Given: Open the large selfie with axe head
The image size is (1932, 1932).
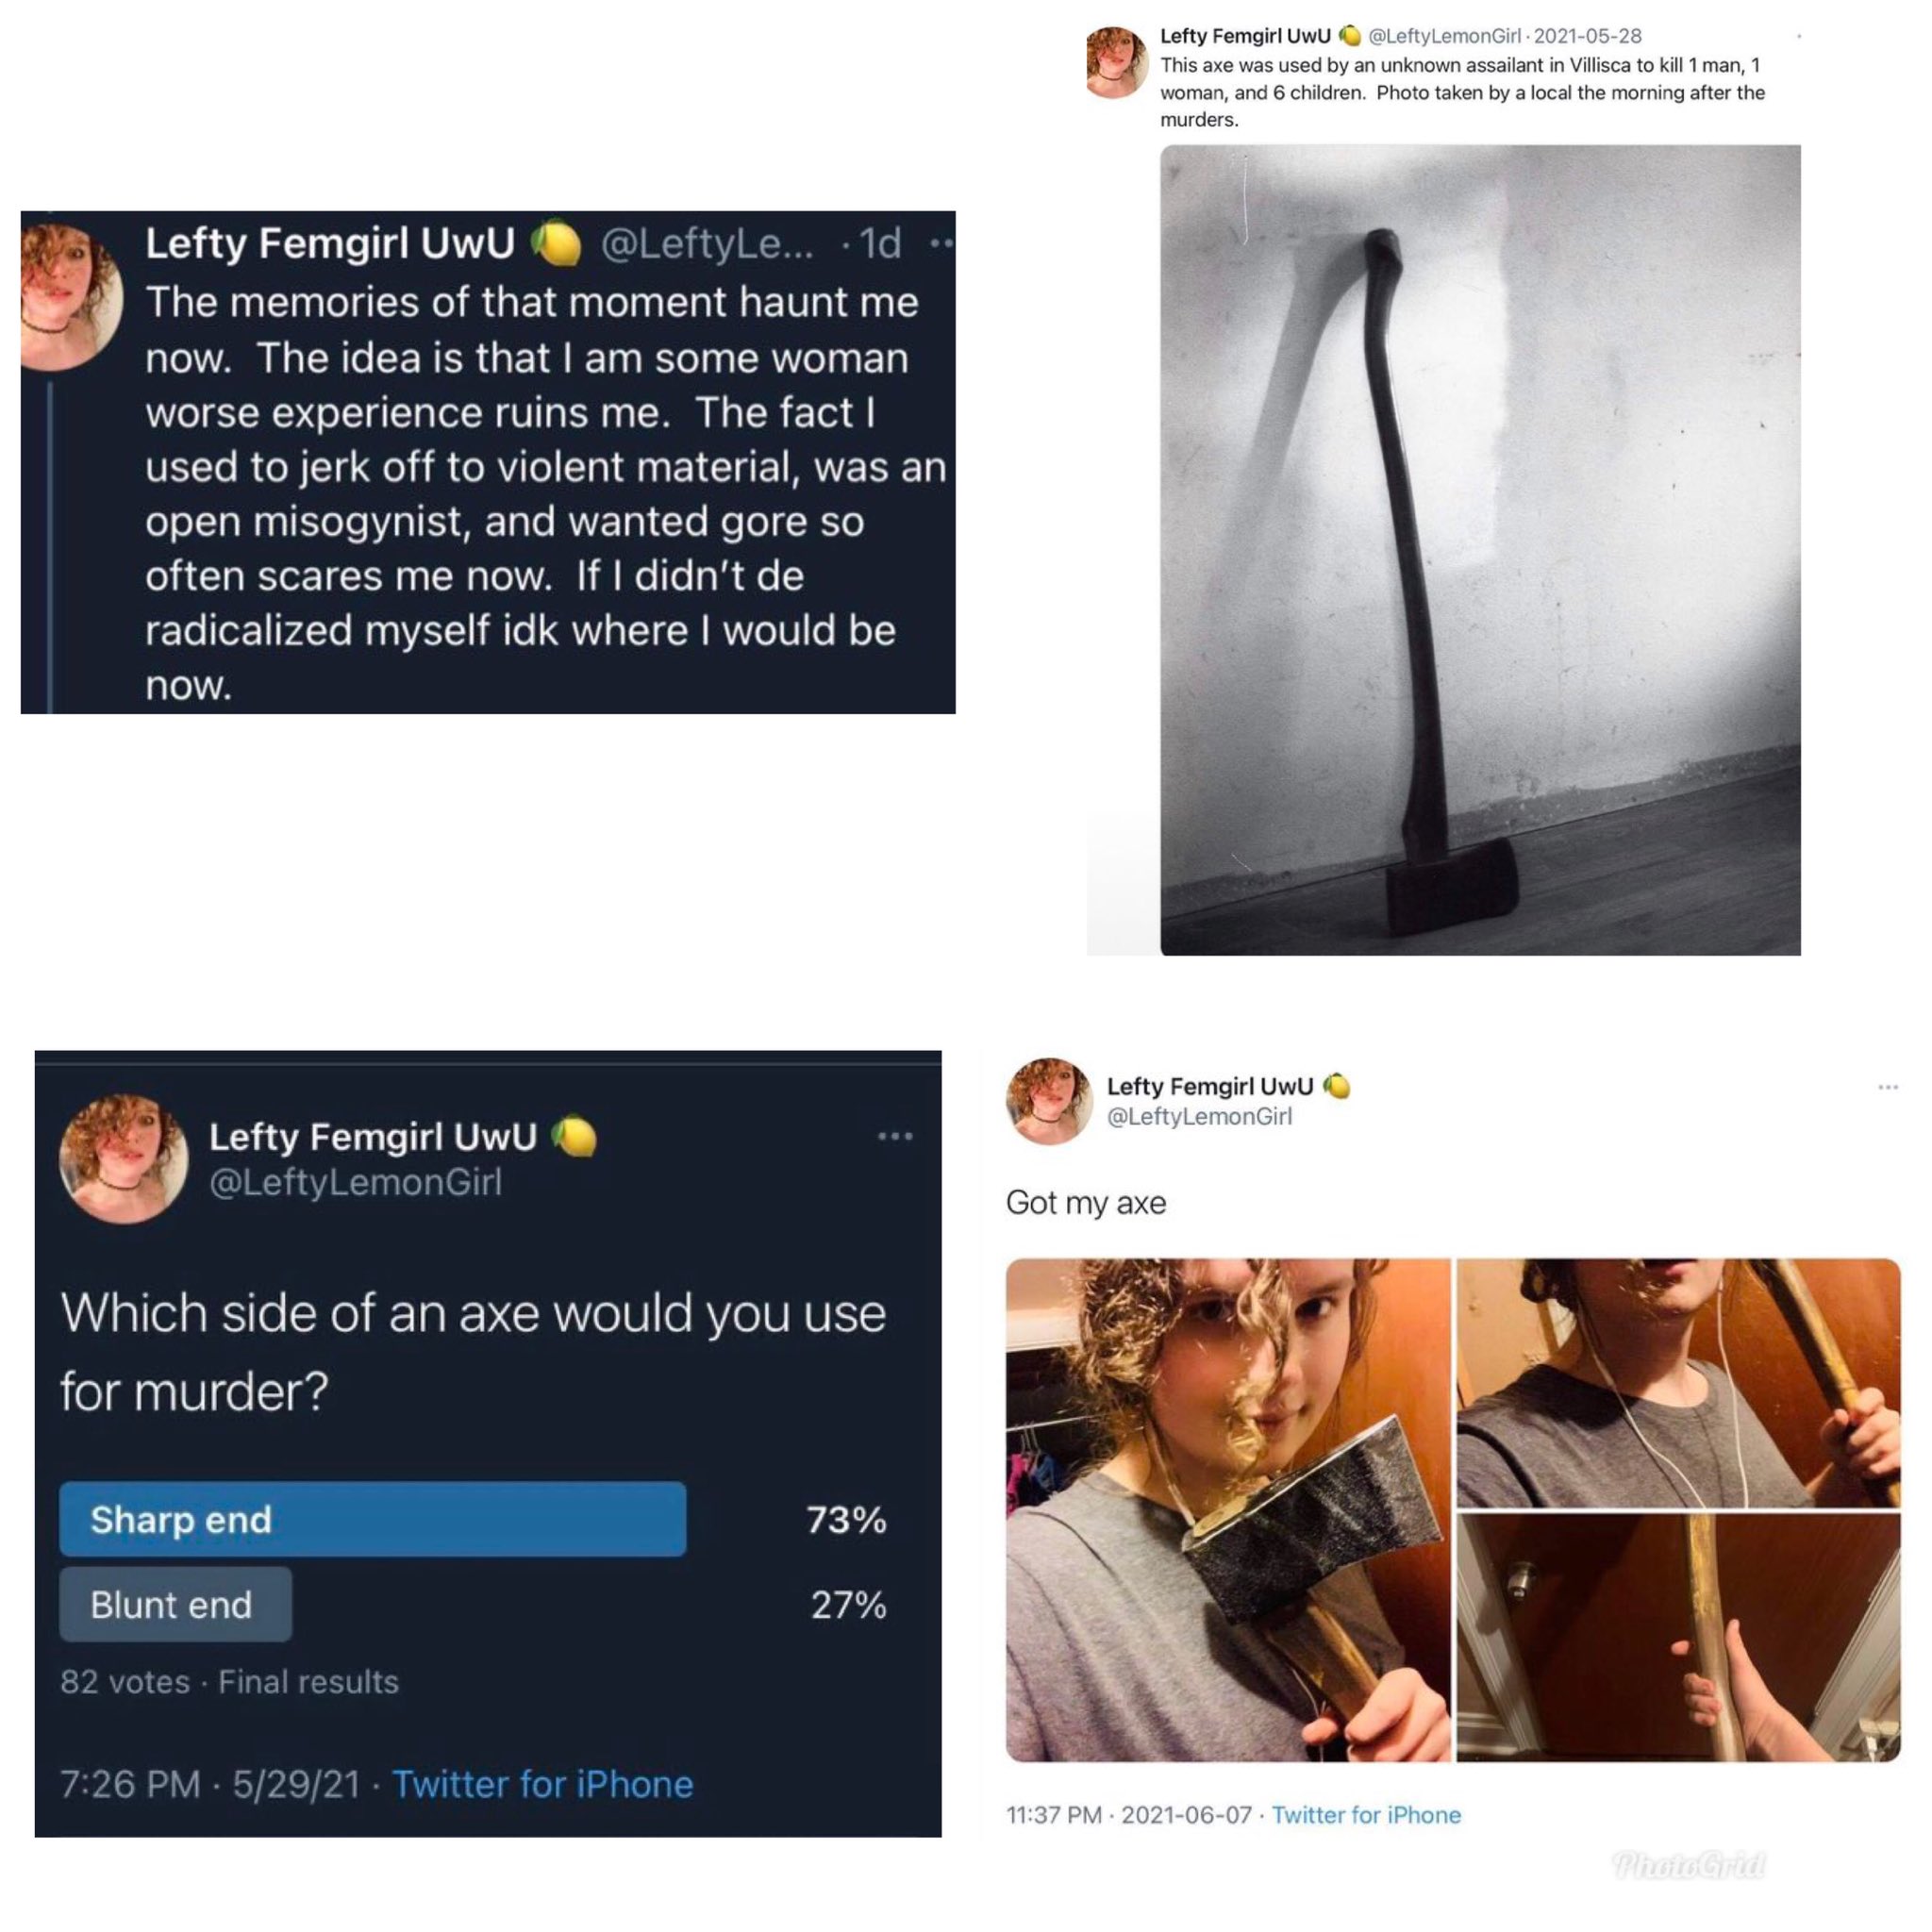Looking at the screenshot, I should pyautogui.click(x=1228, y=1510).
